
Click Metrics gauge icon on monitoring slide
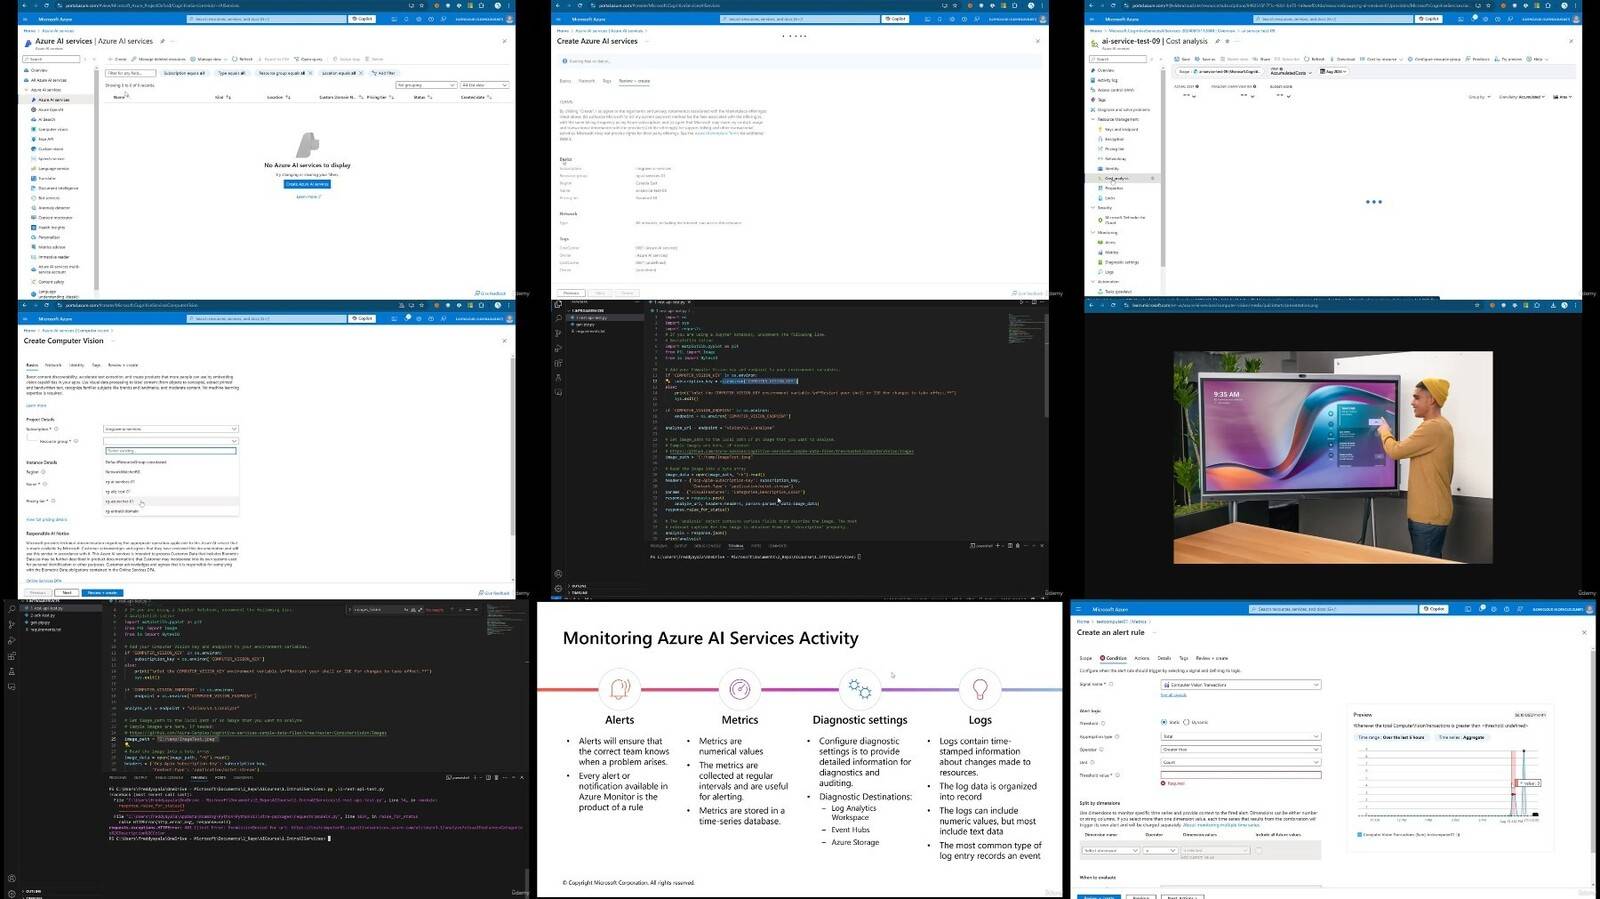pyautogui.click(x=740, y=689)
